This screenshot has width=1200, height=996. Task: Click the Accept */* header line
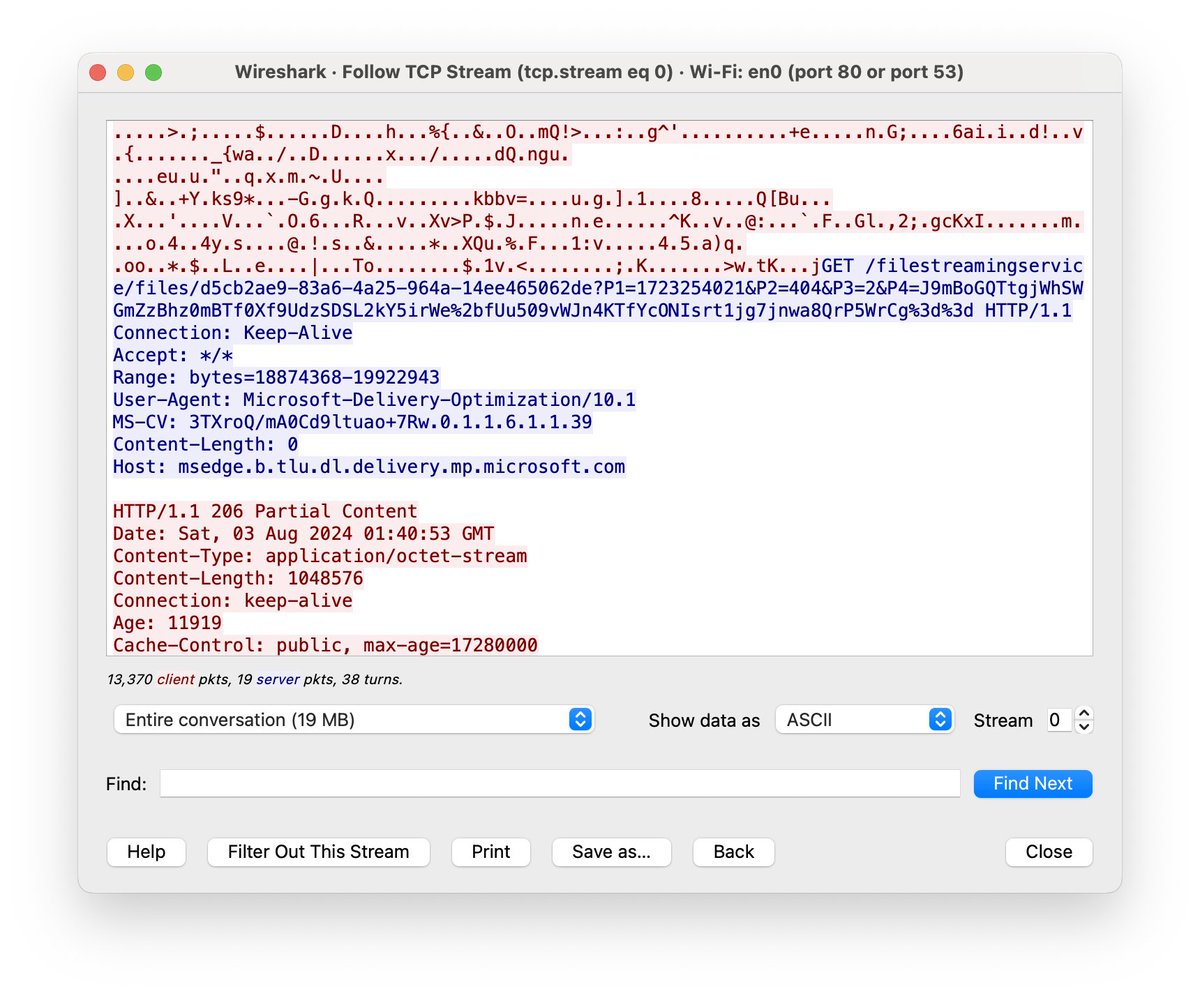pyautogui.click(x=173, y=355)
